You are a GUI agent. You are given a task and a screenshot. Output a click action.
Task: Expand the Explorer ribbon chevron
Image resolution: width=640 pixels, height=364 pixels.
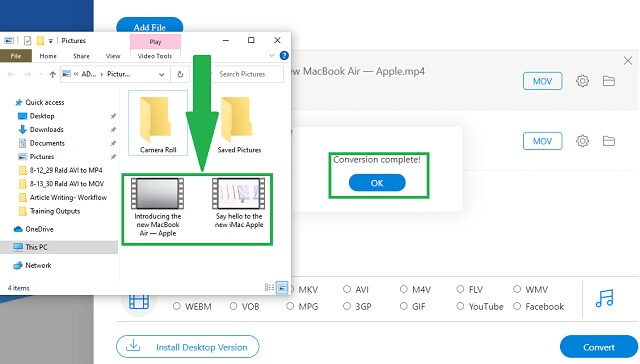tap(271, 55)
